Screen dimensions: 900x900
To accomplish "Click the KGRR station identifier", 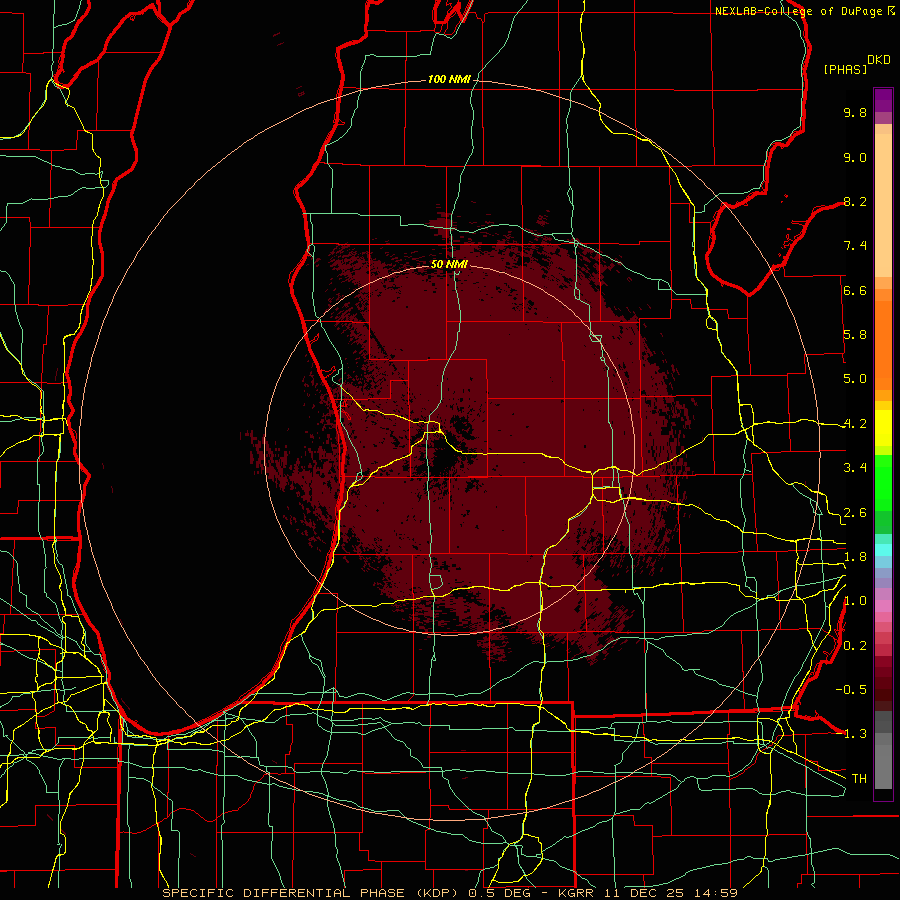I will point(577,893).
